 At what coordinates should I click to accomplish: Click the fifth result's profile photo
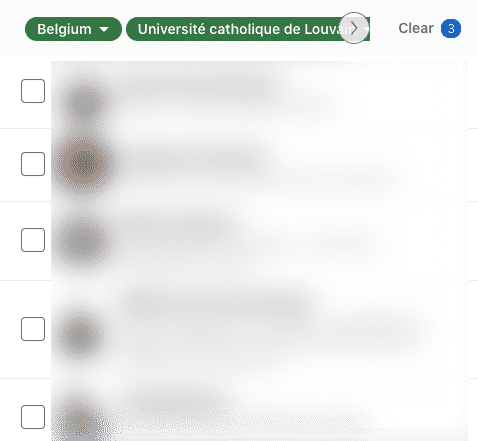click(79, 423)
